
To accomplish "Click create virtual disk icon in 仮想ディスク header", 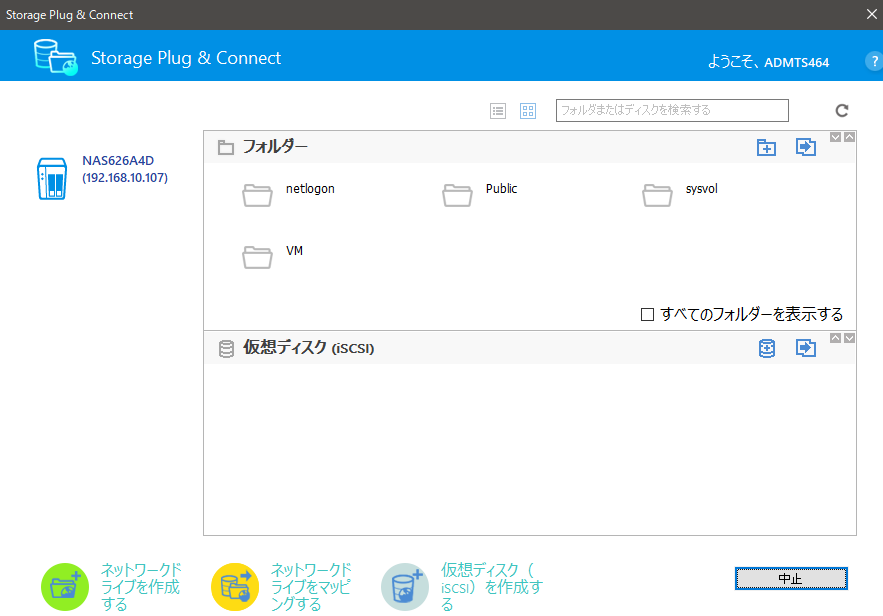I will pos(767,348).
